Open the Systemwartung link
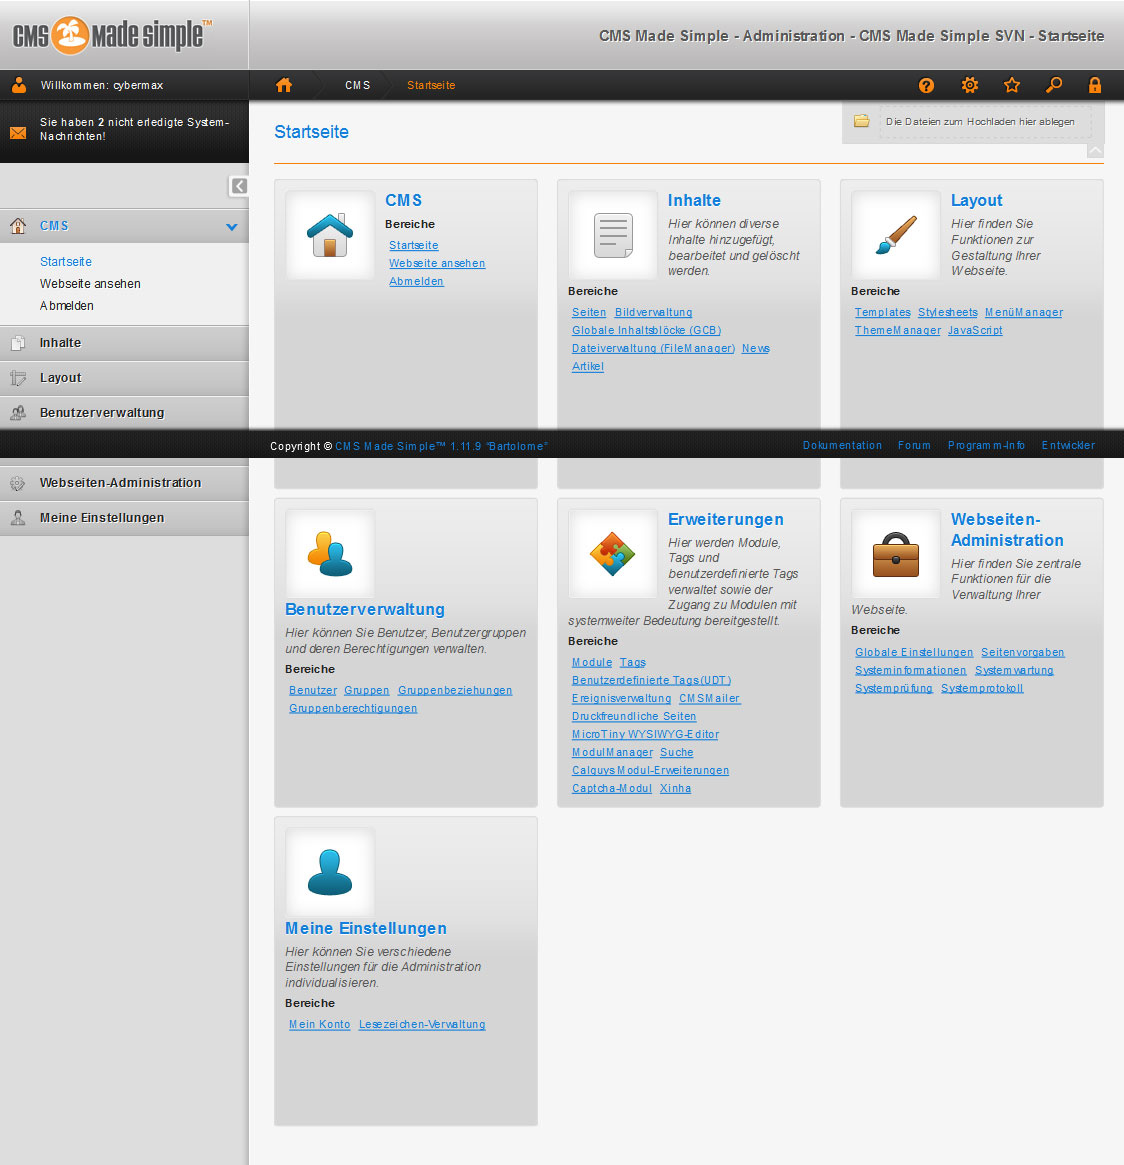The image size is (1124, 1165). point(1014,670)
